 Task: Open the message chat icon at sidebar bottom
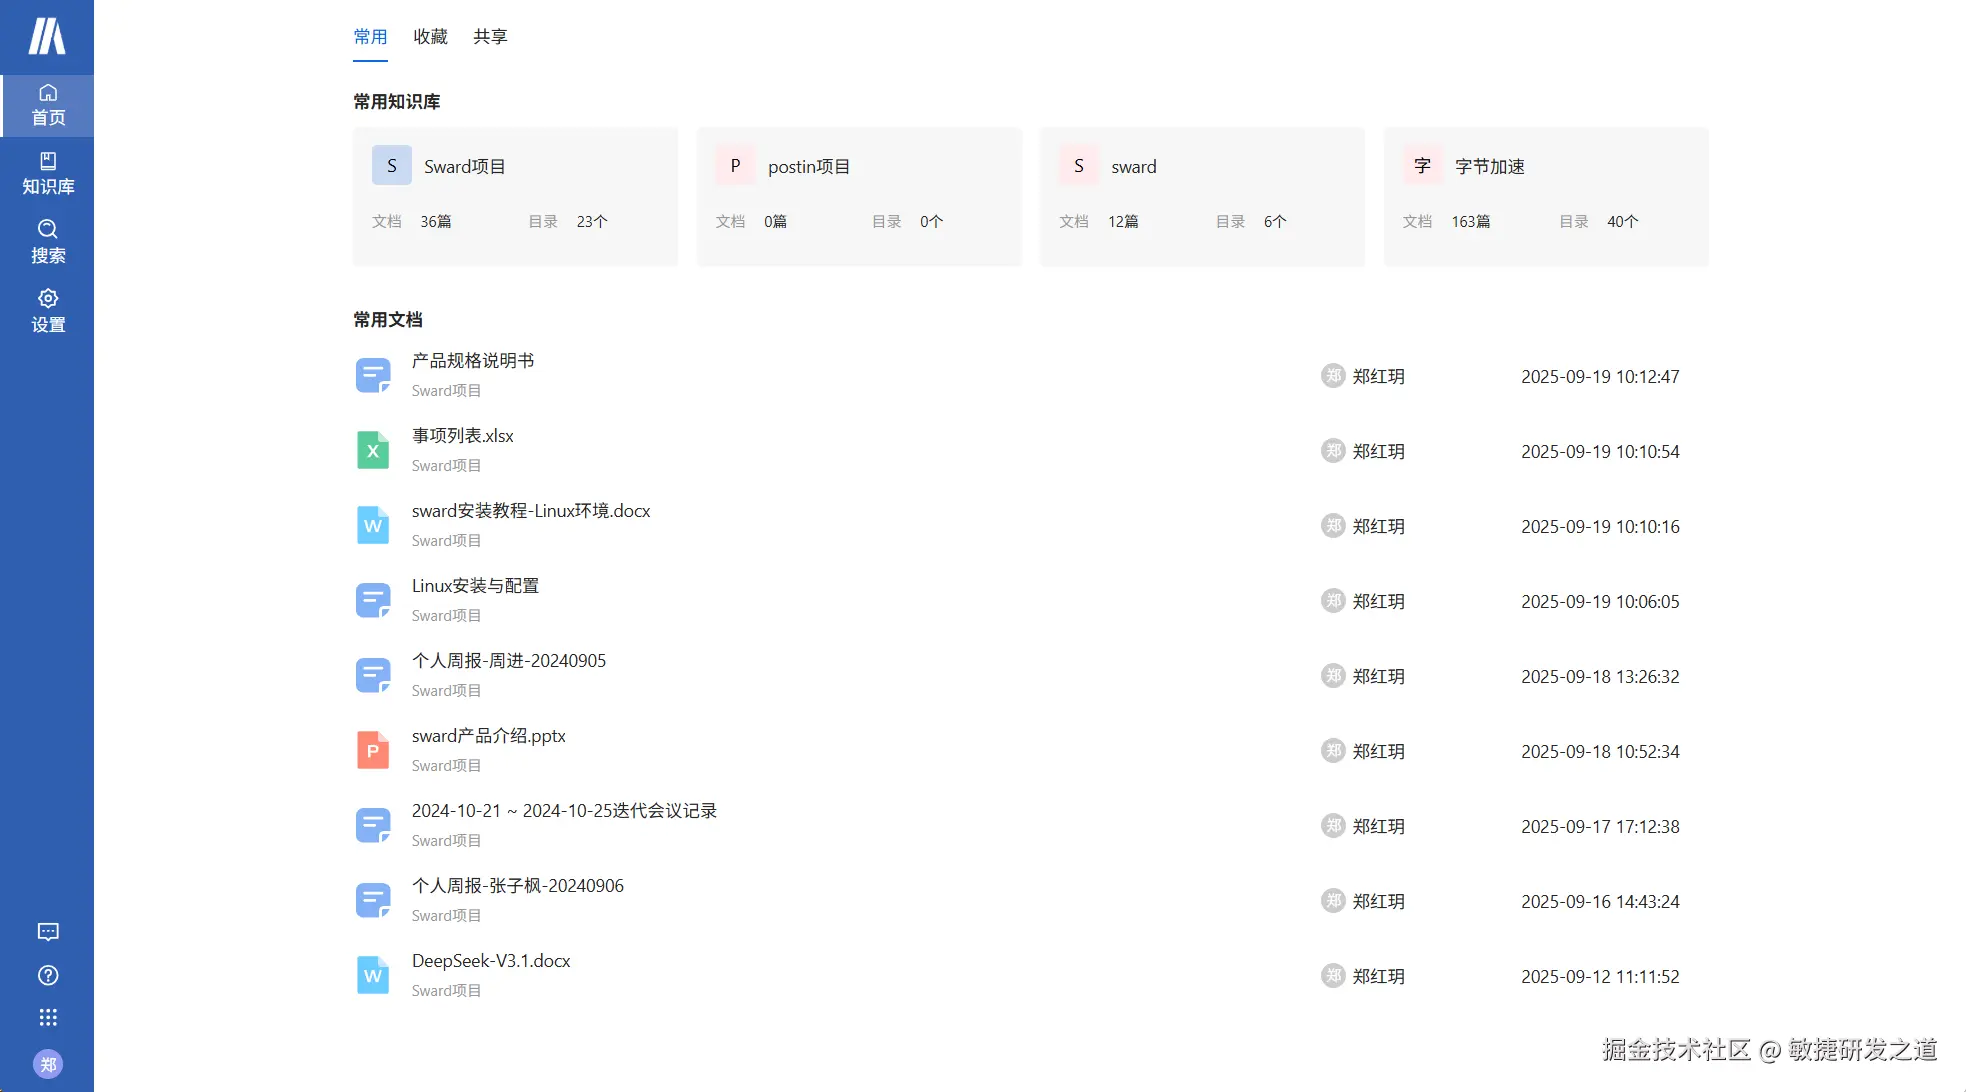pyautogui.click(x=47, y=932)
